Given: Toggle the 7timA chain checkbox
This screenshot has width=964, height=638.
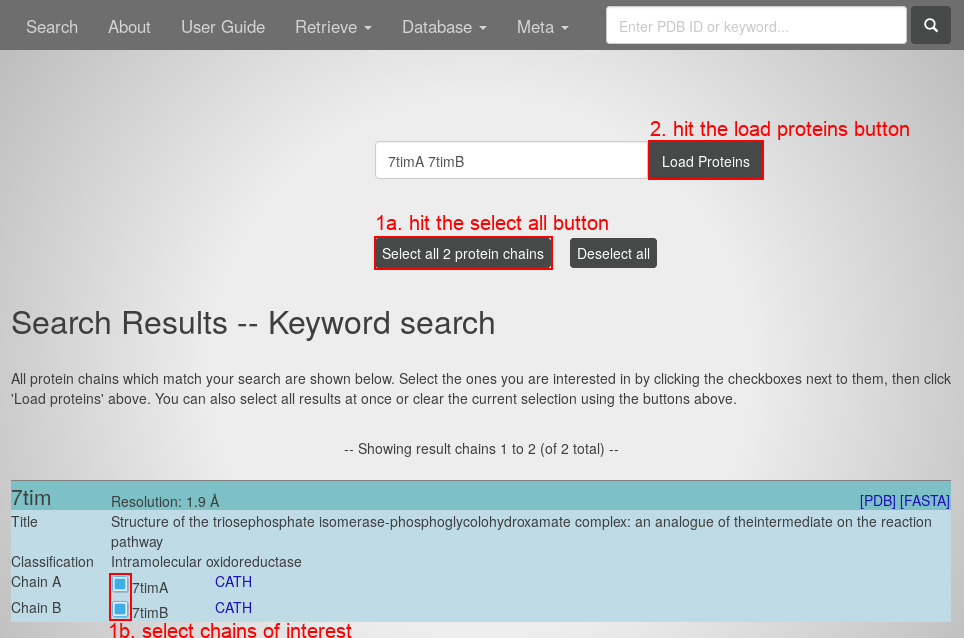Looking at the screenshot, I should [x=120, y=584].
